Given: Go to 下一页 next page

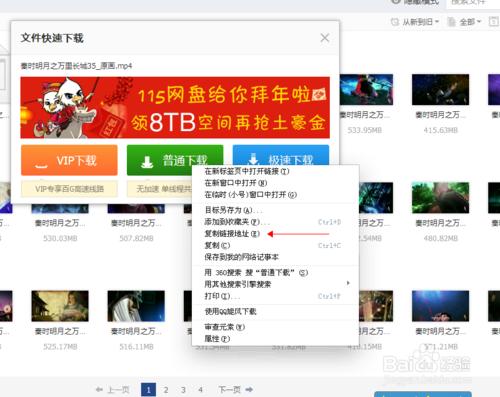Looking at the screenshot, I should pos(236,390).
